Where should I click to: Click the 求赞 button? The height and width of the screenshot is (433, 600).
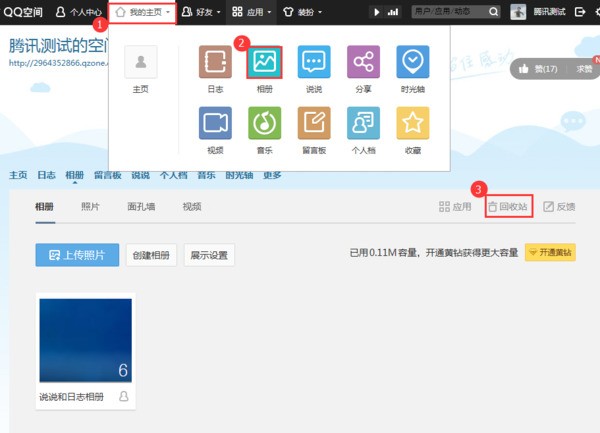tap(584, 69)
